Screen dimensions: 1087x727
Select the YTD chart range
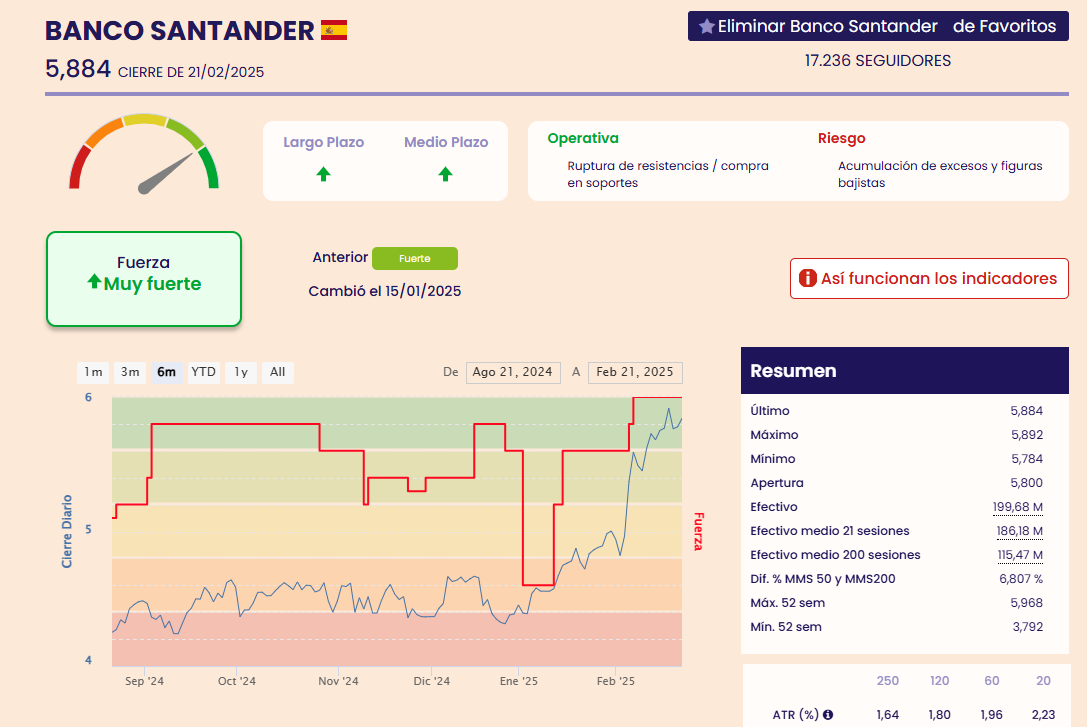204,372
